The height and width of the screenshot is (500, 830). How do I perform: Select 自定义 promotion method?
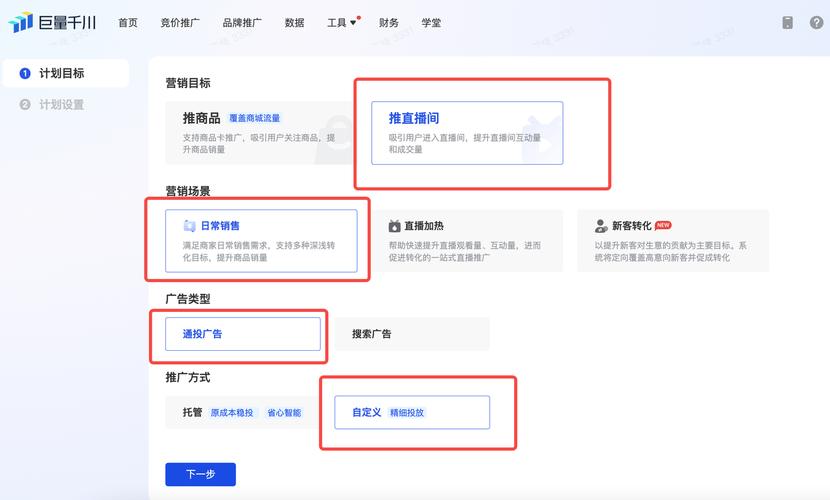pos(412,412)
